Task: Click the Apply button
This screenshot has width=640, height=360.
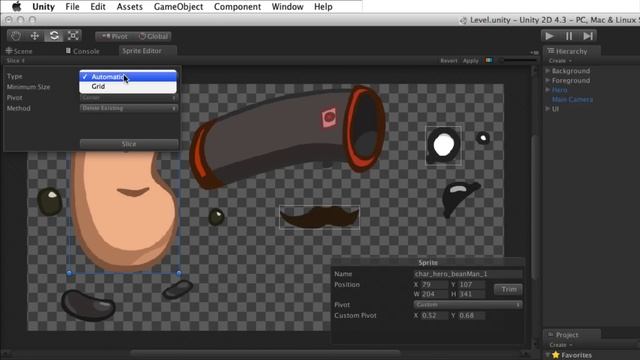Action: (x=471, y=61)
